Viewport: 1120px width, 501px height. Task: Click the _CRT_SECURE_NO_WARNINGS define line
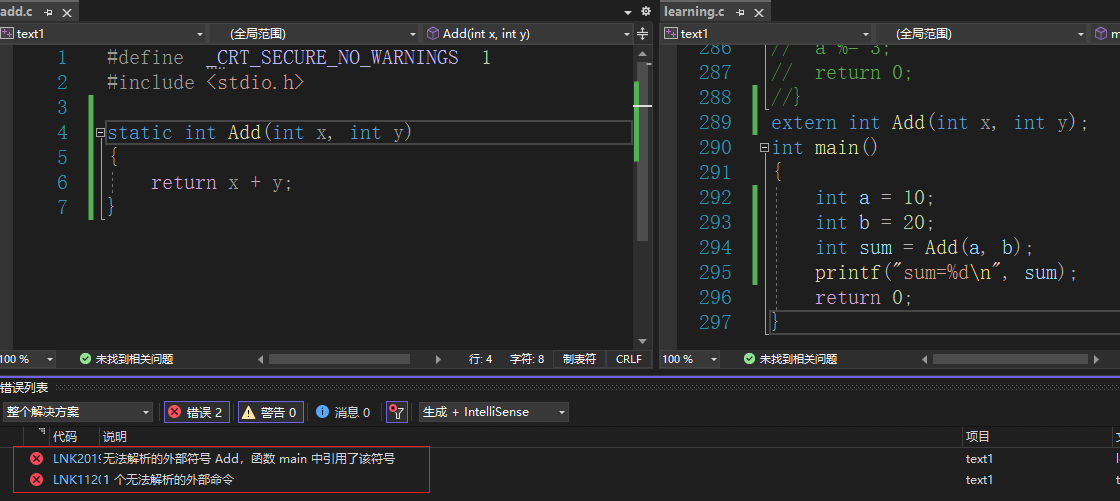click(x=299, y=58)
